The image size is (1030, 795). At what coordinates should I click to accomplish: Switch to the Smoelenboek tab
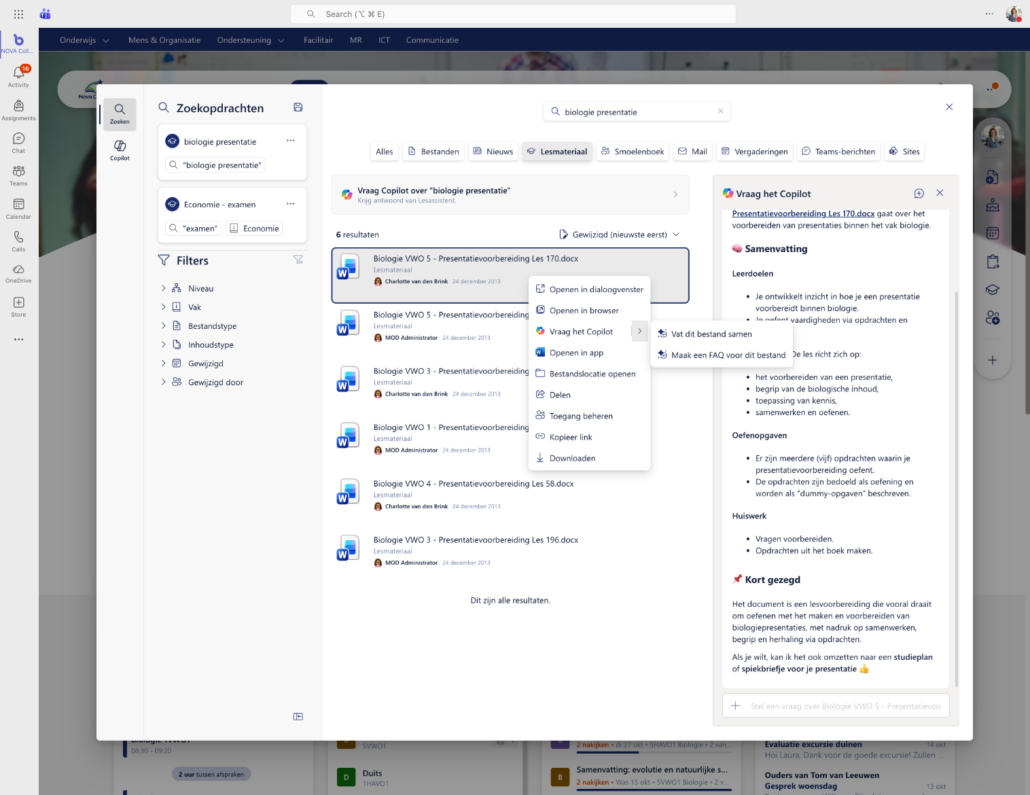coord(632,151)
